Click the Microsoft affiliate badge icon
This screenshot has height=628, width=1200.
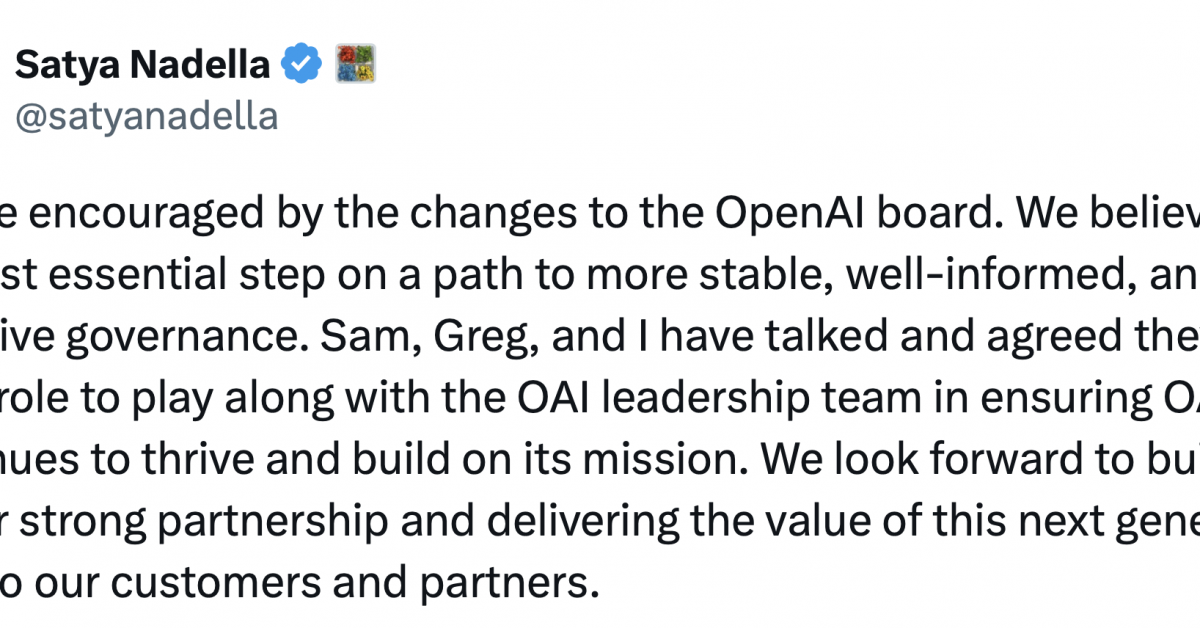pyautogui.click(x=355, y=65)
